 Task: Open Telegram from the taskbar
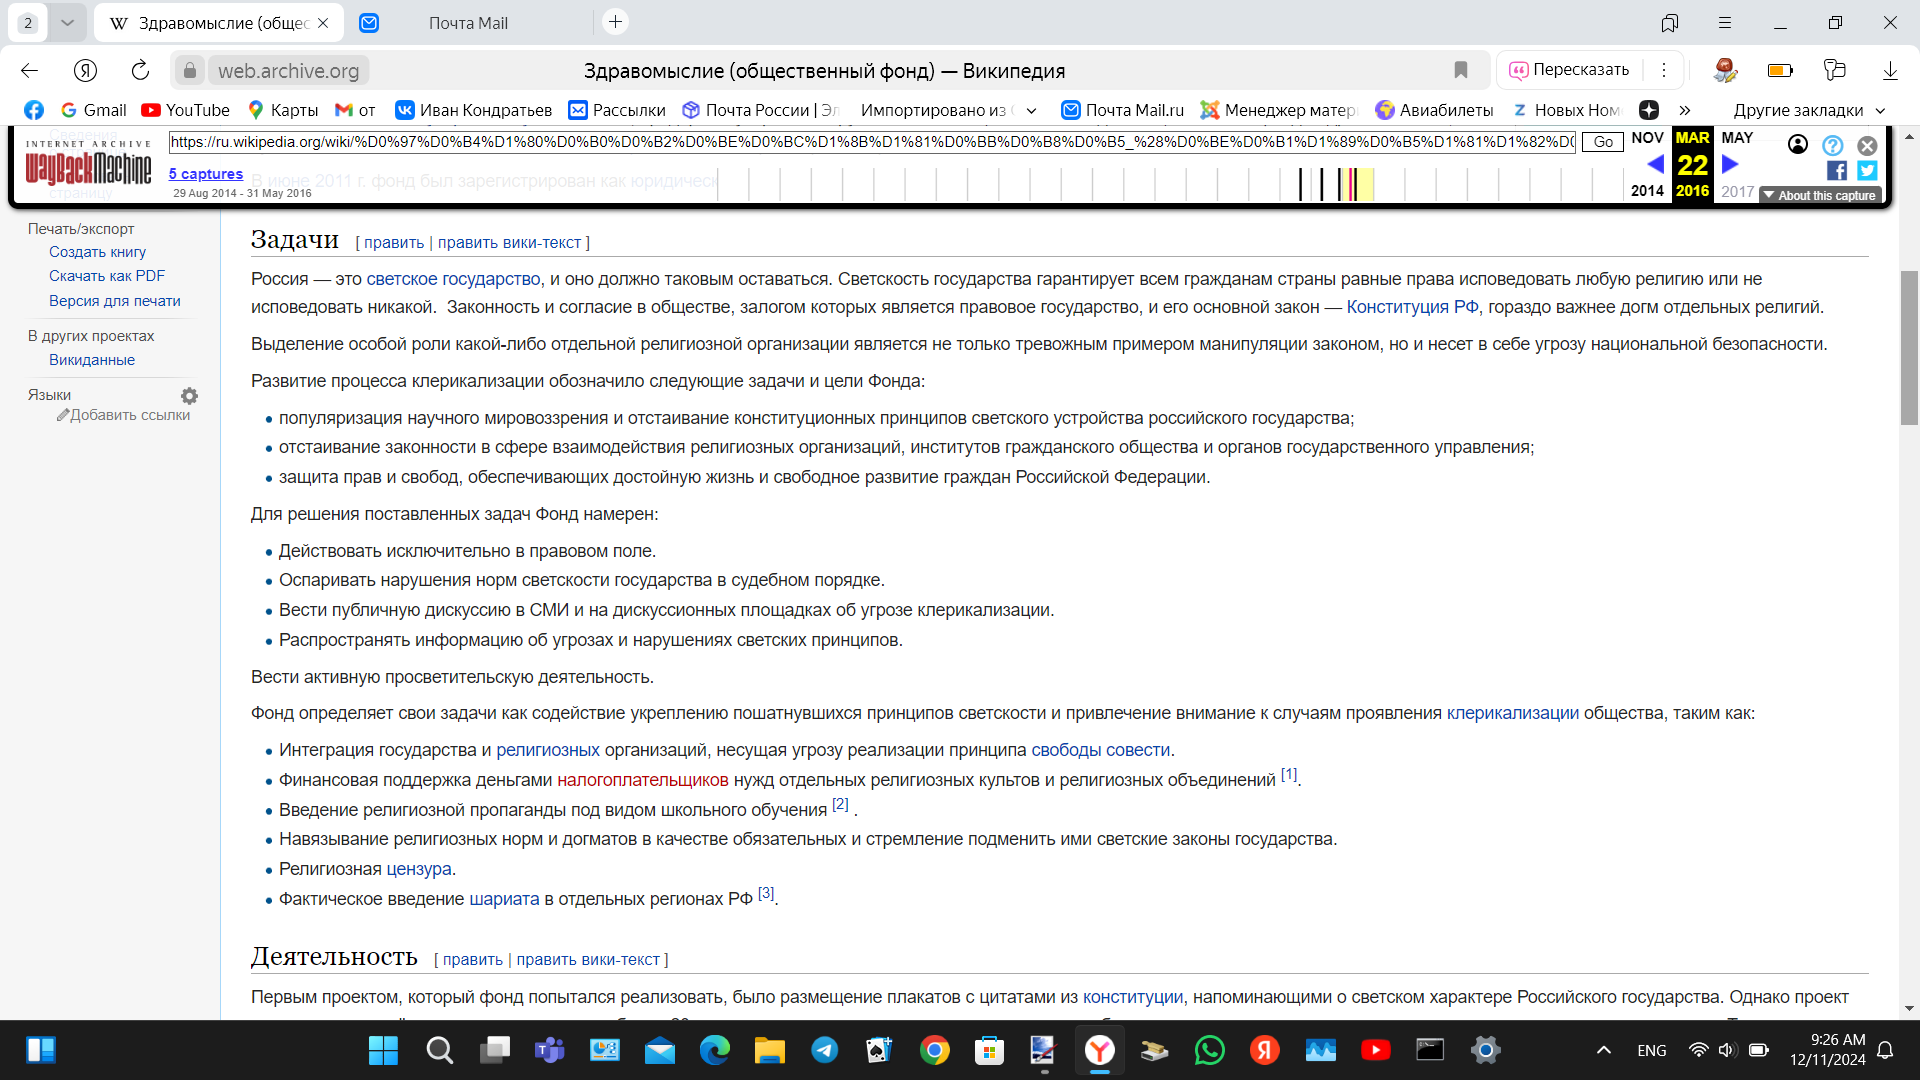point(825,1050)
